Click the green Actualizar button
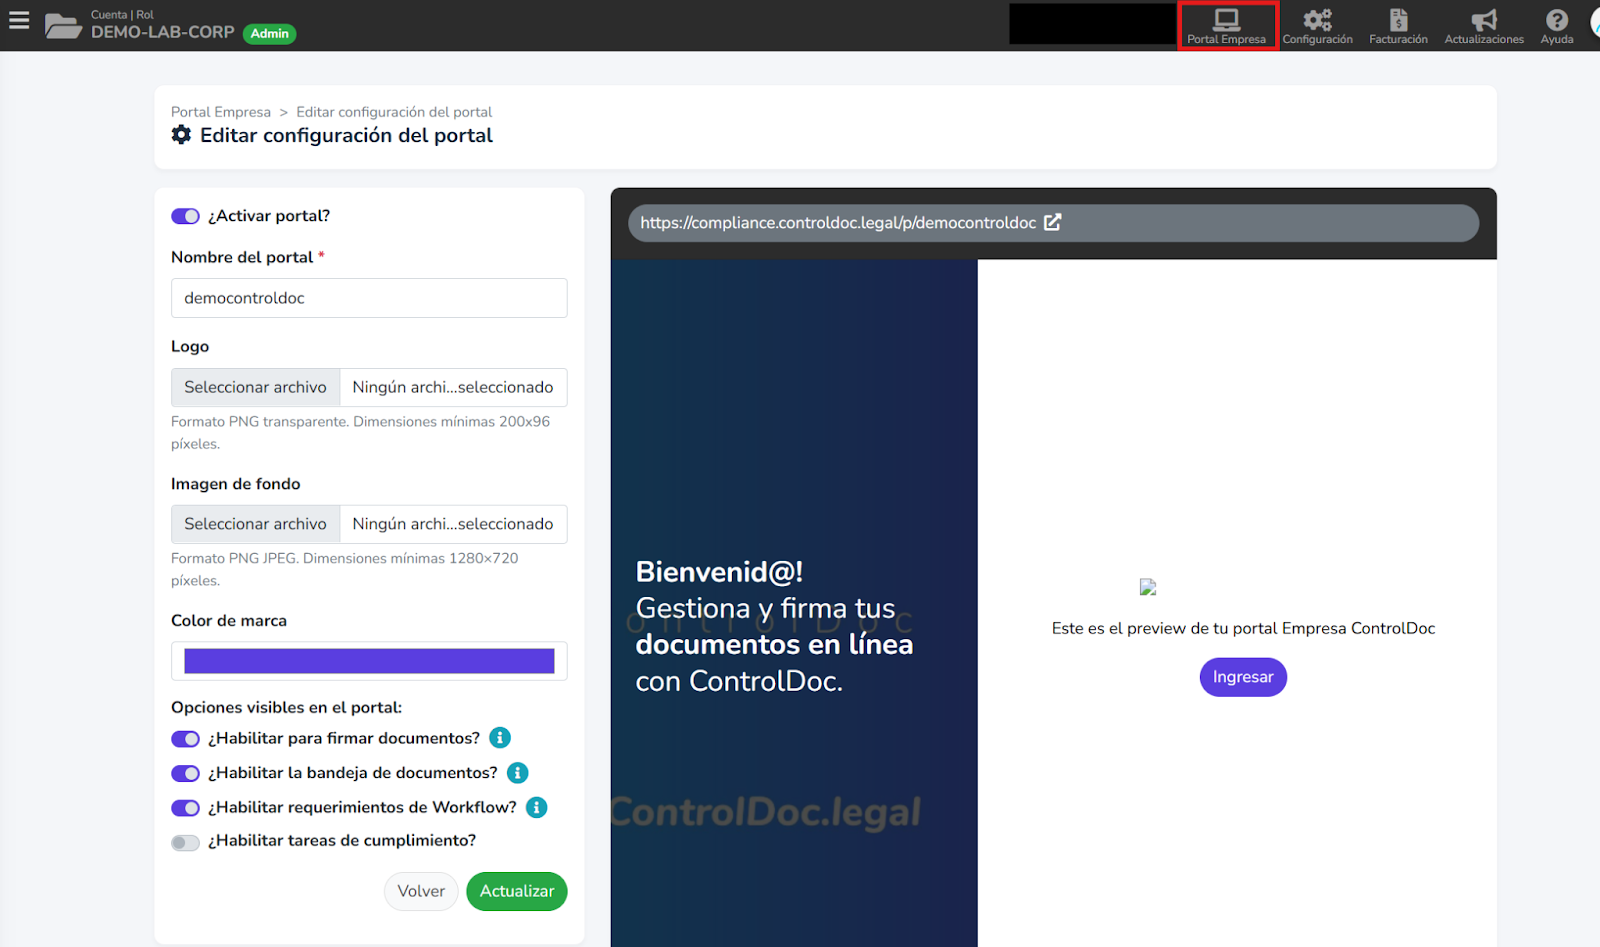This screenshot has height=947, width=1600. (517, 891)
